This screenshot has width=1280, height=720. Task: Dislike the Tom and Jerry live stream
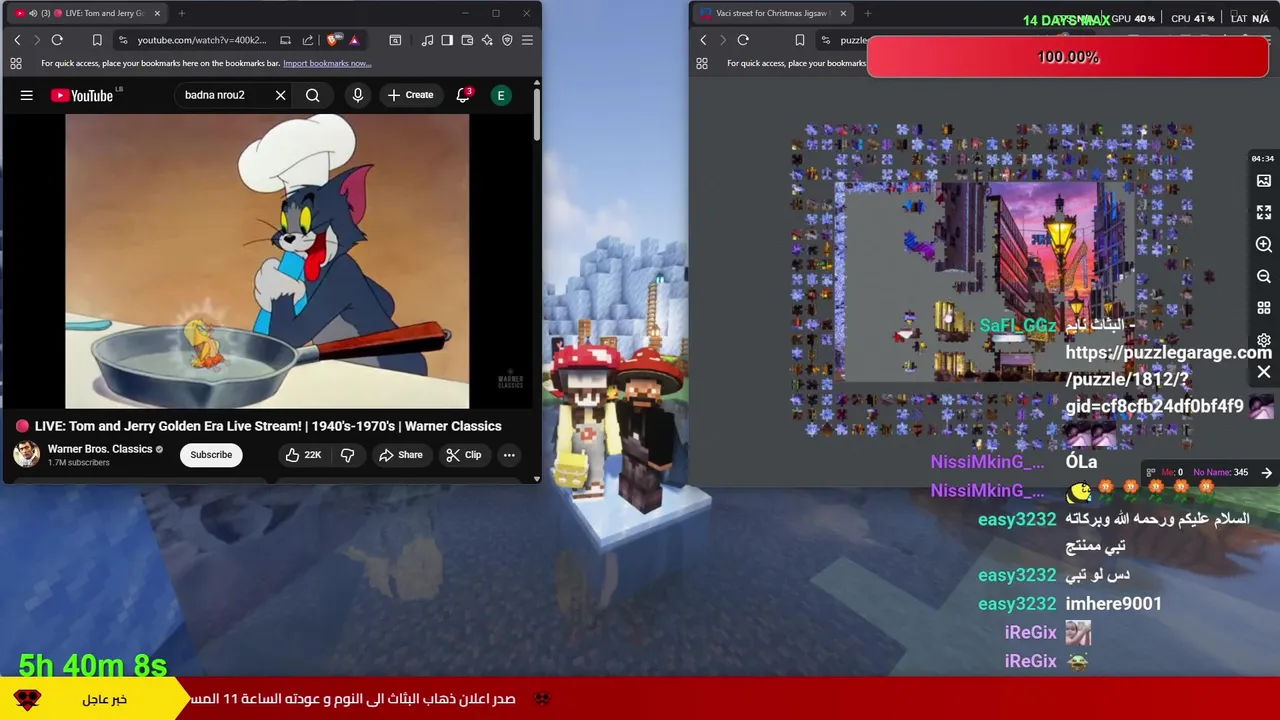coord(347,455)
